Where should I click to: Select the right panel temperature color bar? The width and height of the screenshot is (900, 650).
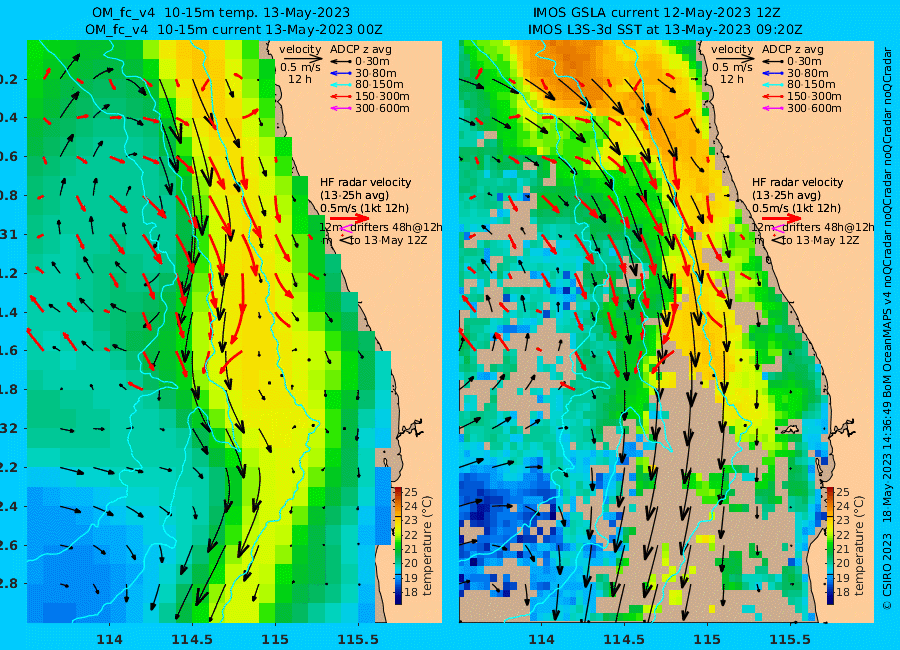pyautogui.click(x=830, y=546)
